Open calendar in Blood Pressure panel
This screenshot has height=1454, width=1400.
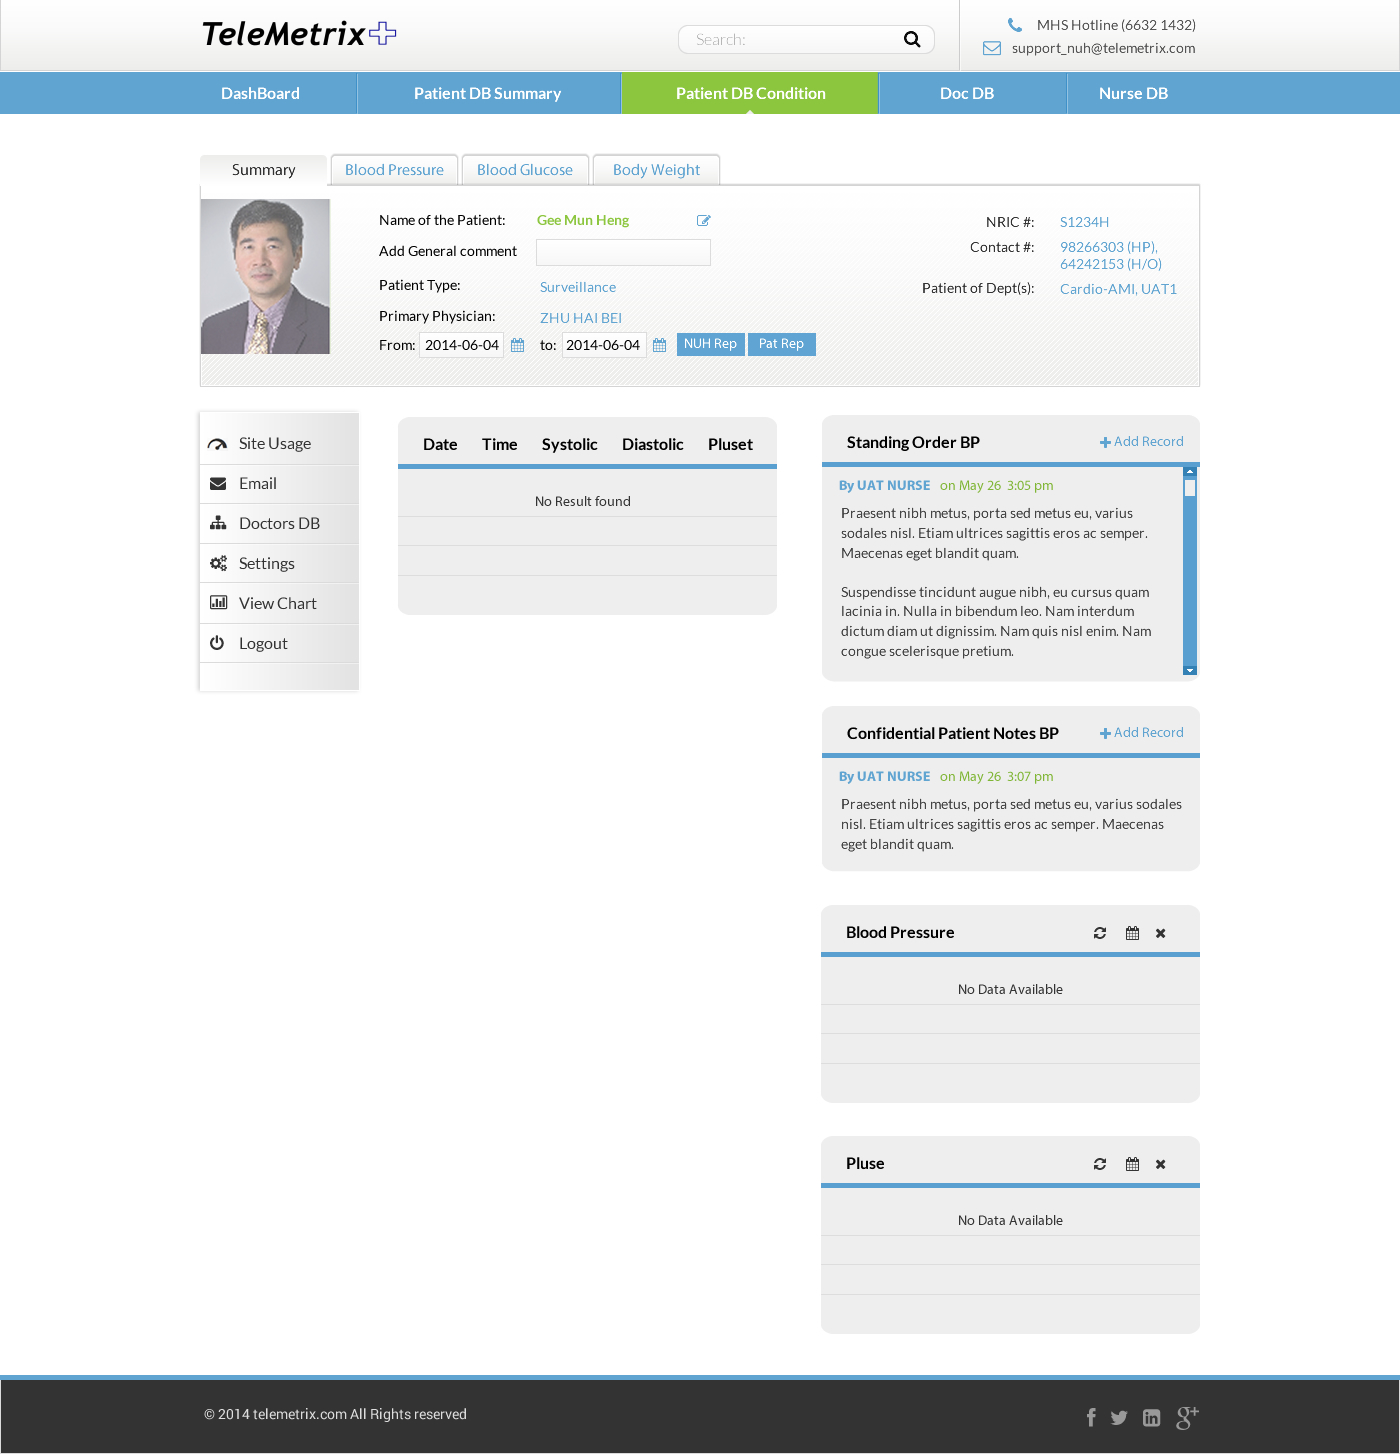pyautogui.click(x=1132, y=933)
